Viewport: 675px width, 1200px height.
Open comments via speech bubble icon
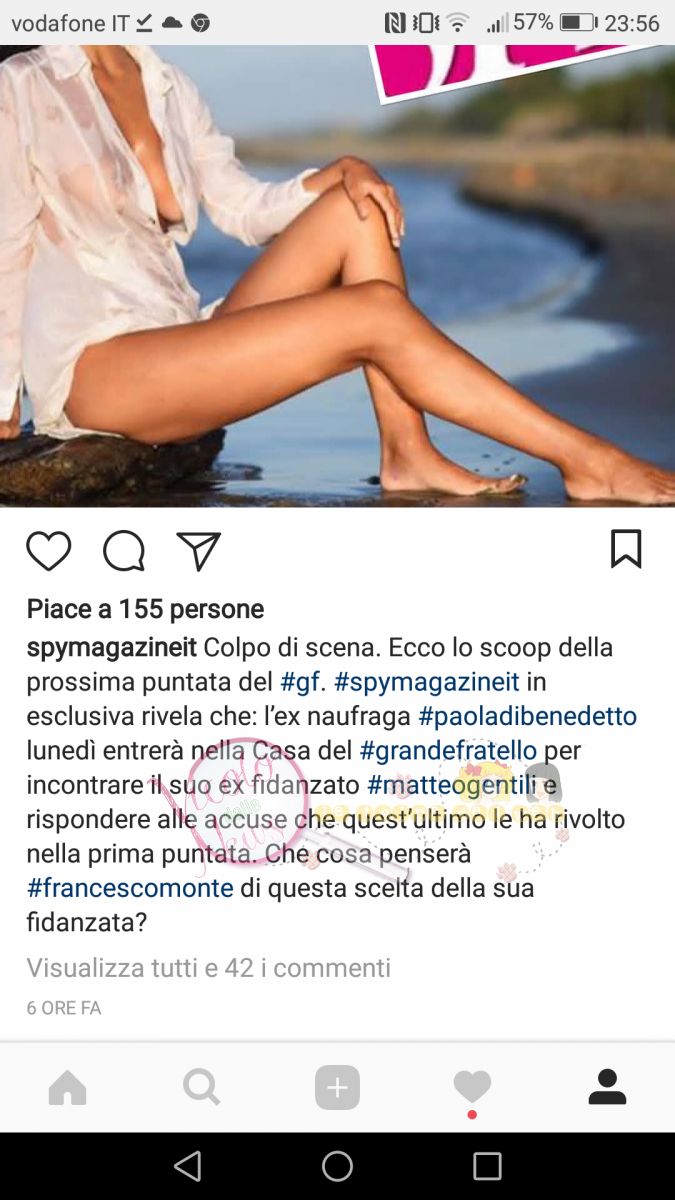point(124,551)
